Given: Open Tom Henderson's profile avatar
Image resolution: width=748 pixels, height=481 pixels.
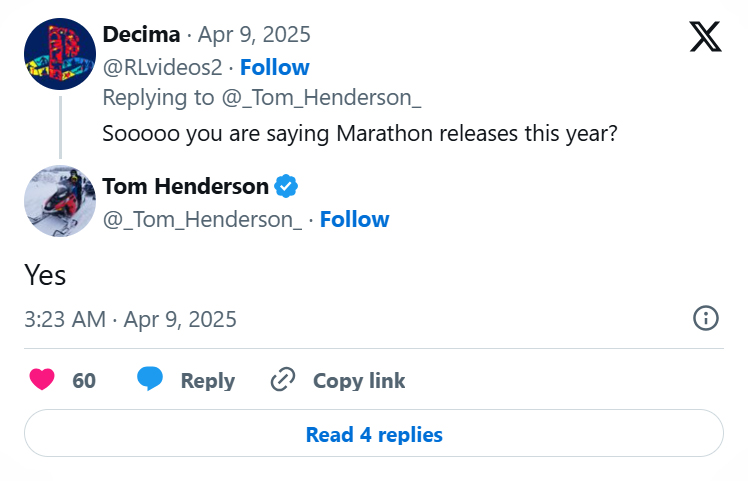Looking at the screenshot, I should click(60, 201).
